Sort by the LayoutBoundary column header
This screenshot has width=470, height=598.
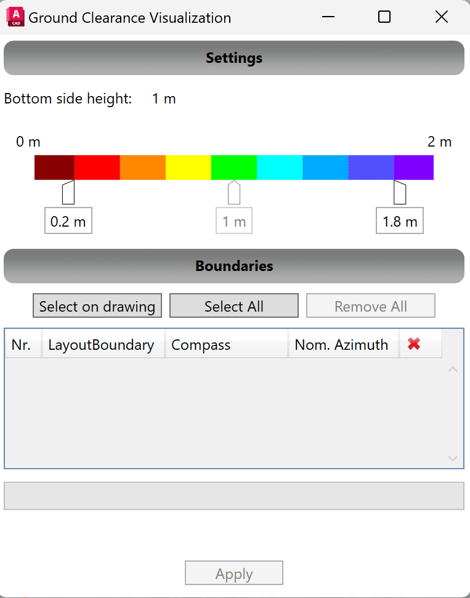point(103,344)
